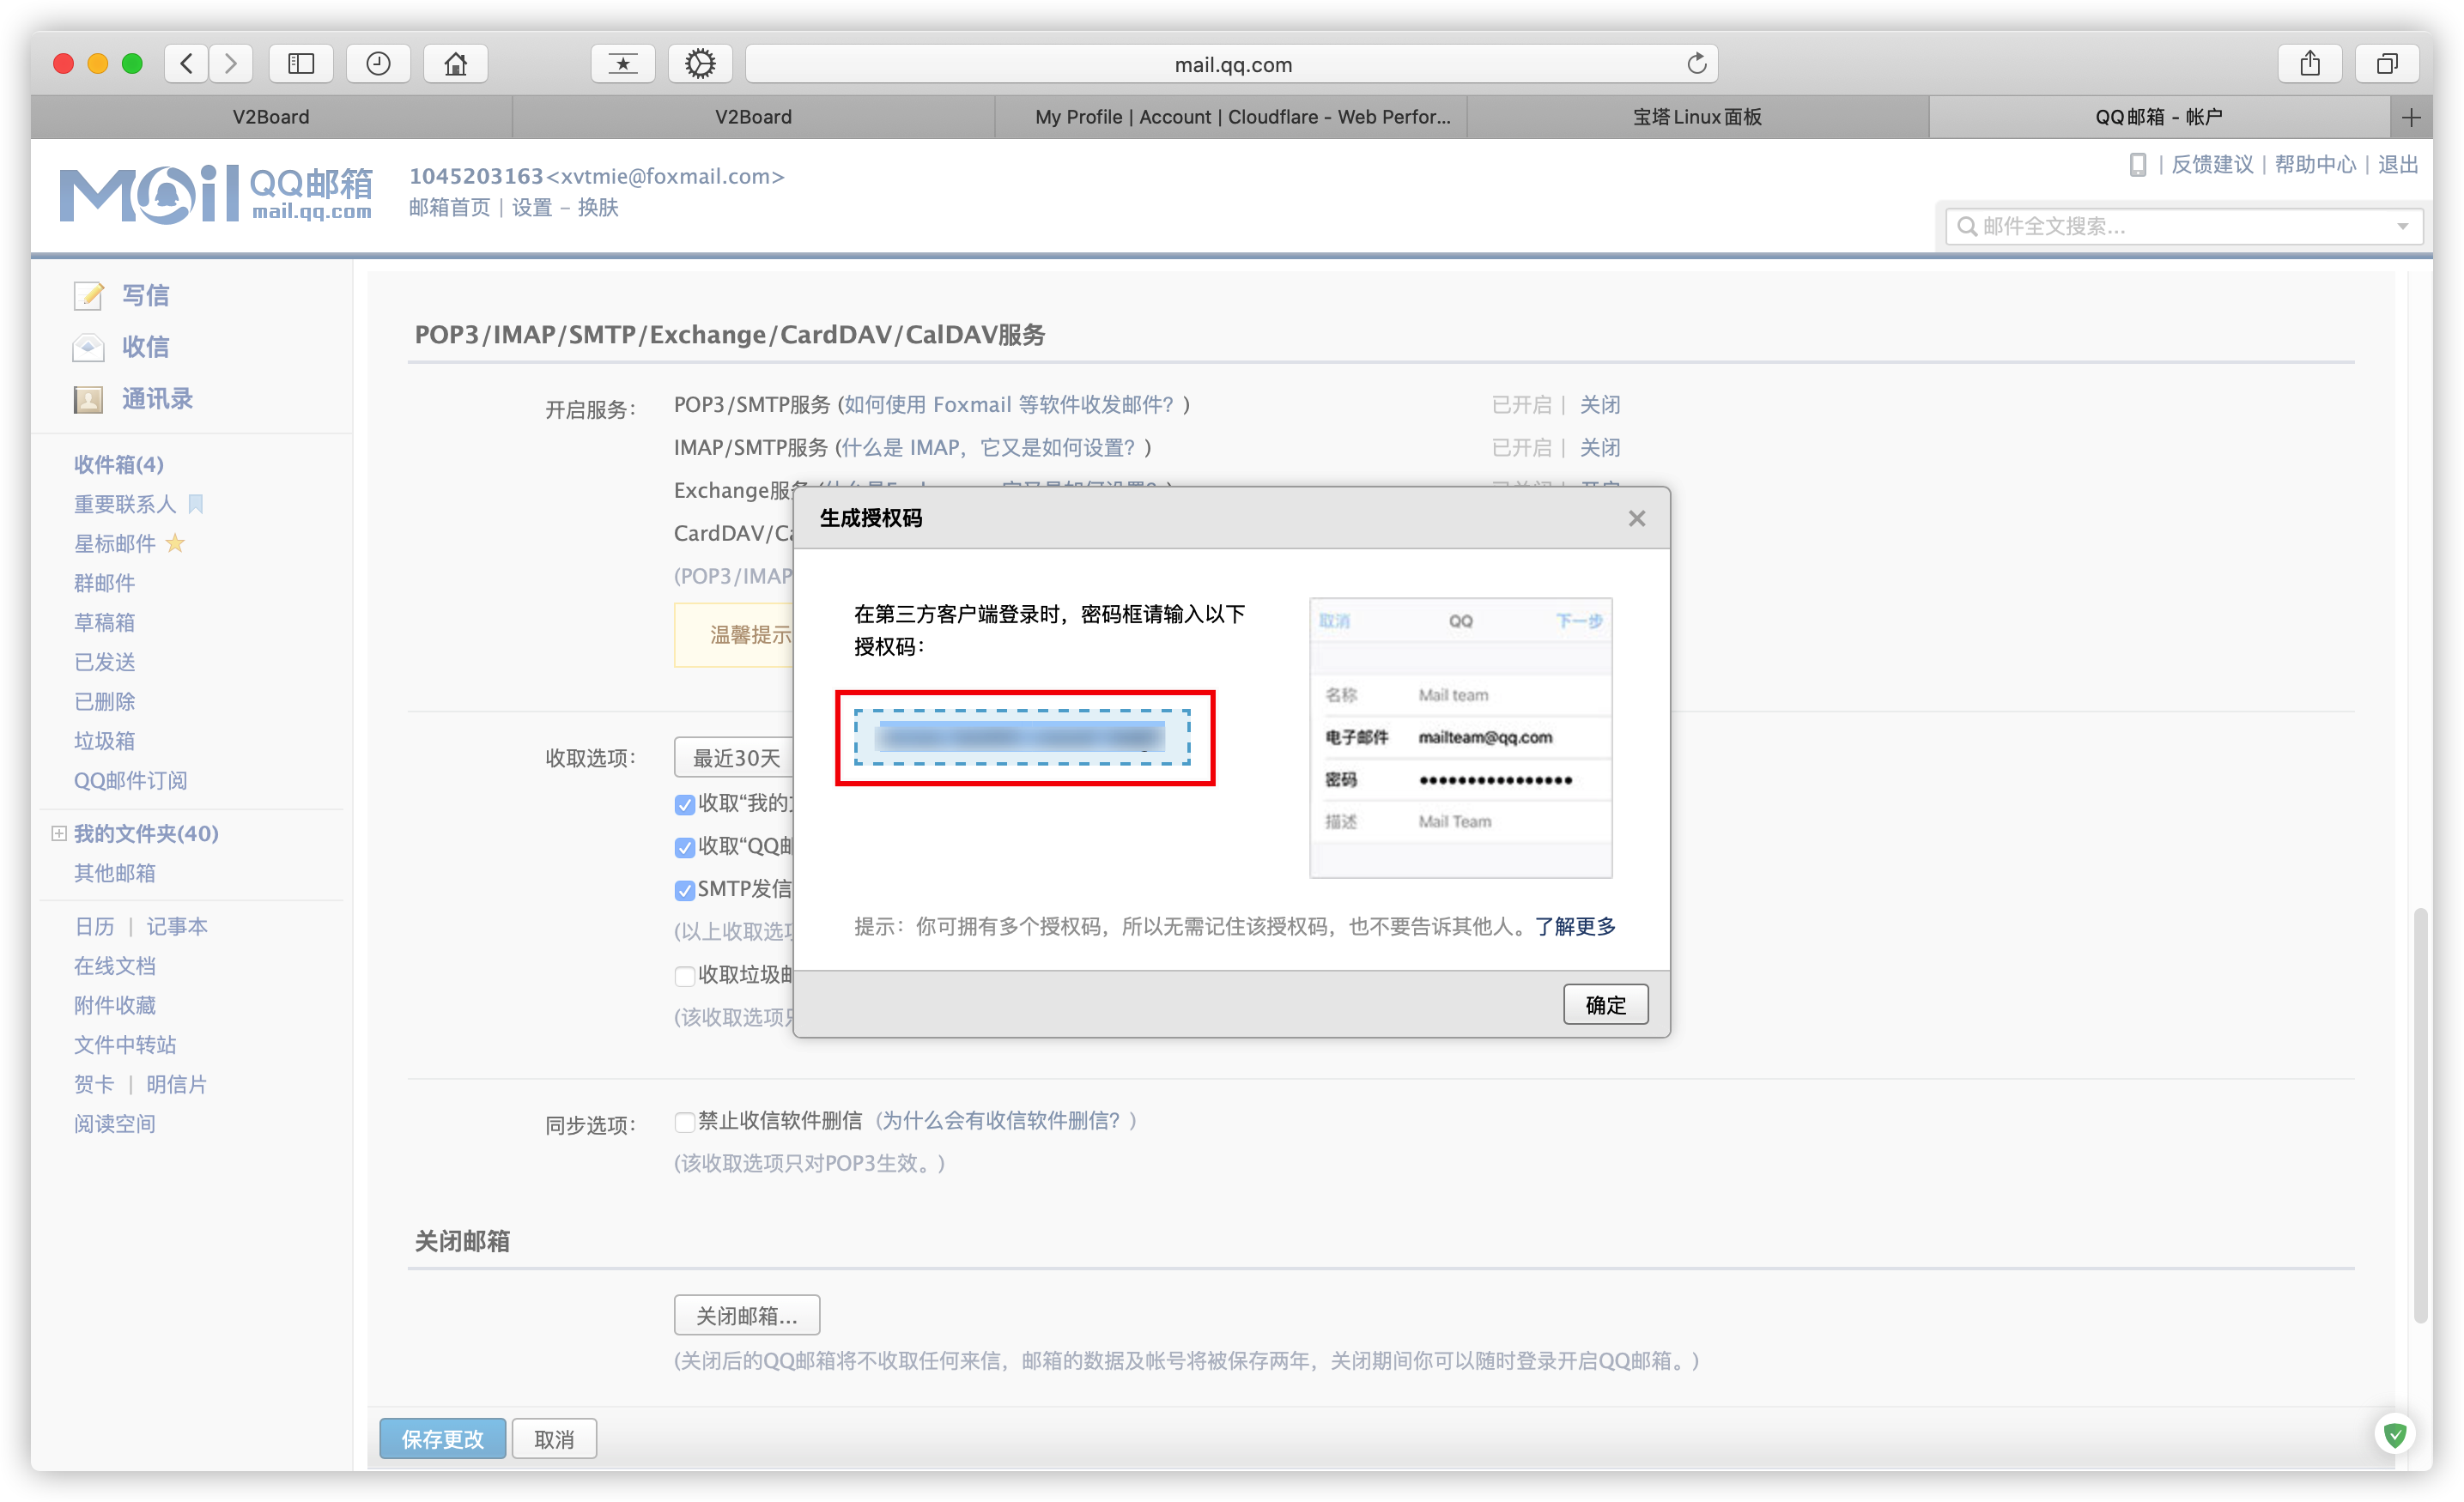Open 草稿箱 folder

(104, 622)
